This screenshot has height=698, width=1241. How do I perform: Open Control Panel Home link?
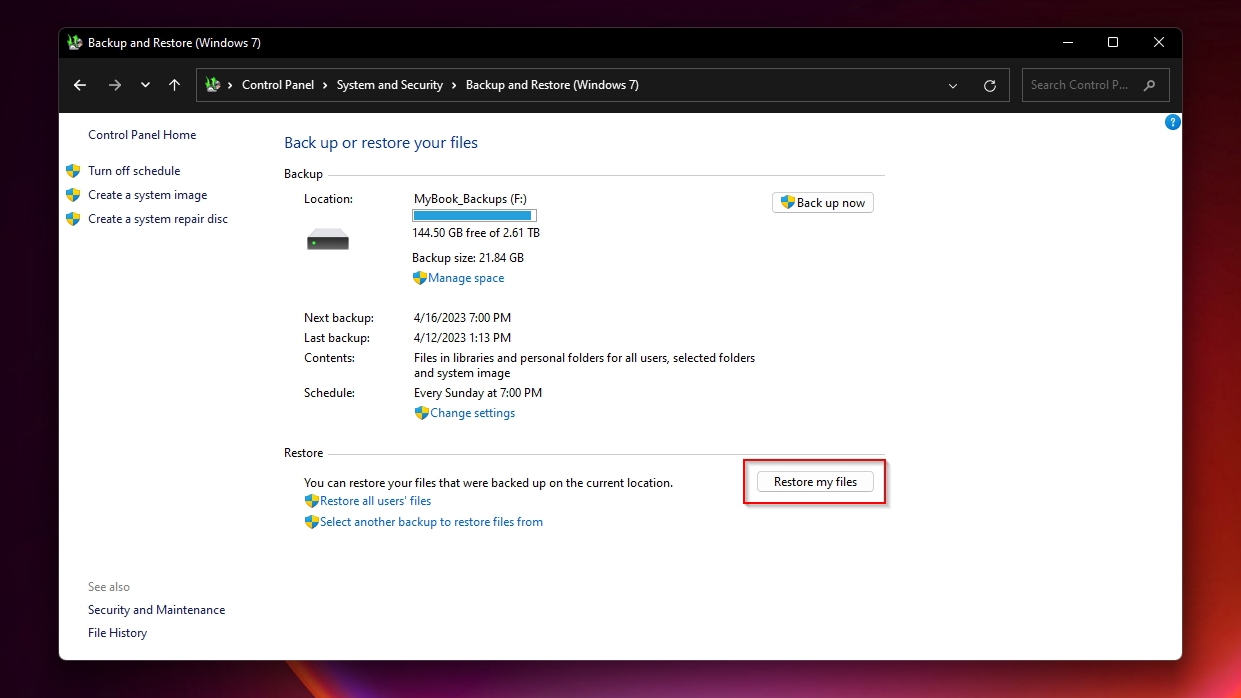[x=142, y=135]
